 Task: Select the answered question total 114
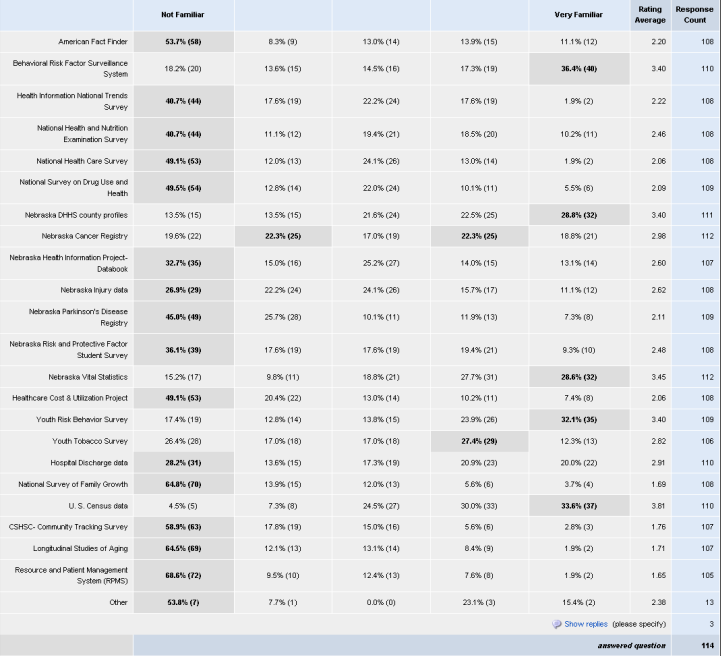[707, 645]
